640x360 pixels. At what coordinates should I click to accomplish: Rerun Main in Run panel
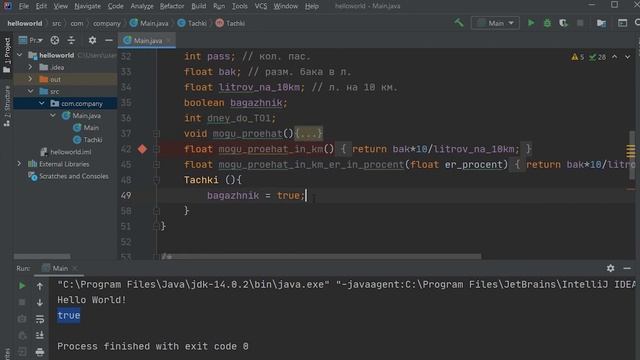tap(22, 286)
